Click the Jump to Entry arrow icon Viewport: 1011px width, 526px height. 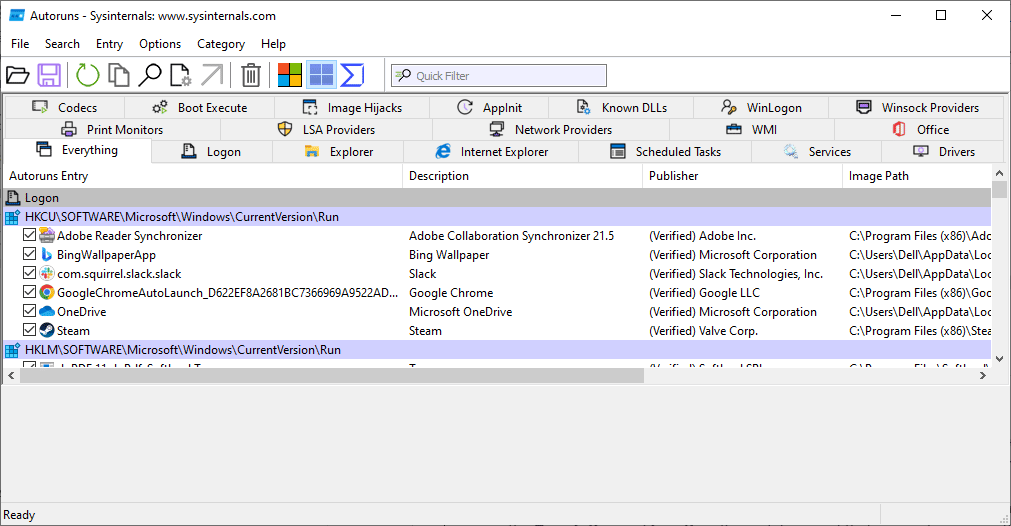pyautogui.click(x=212, y=75)
